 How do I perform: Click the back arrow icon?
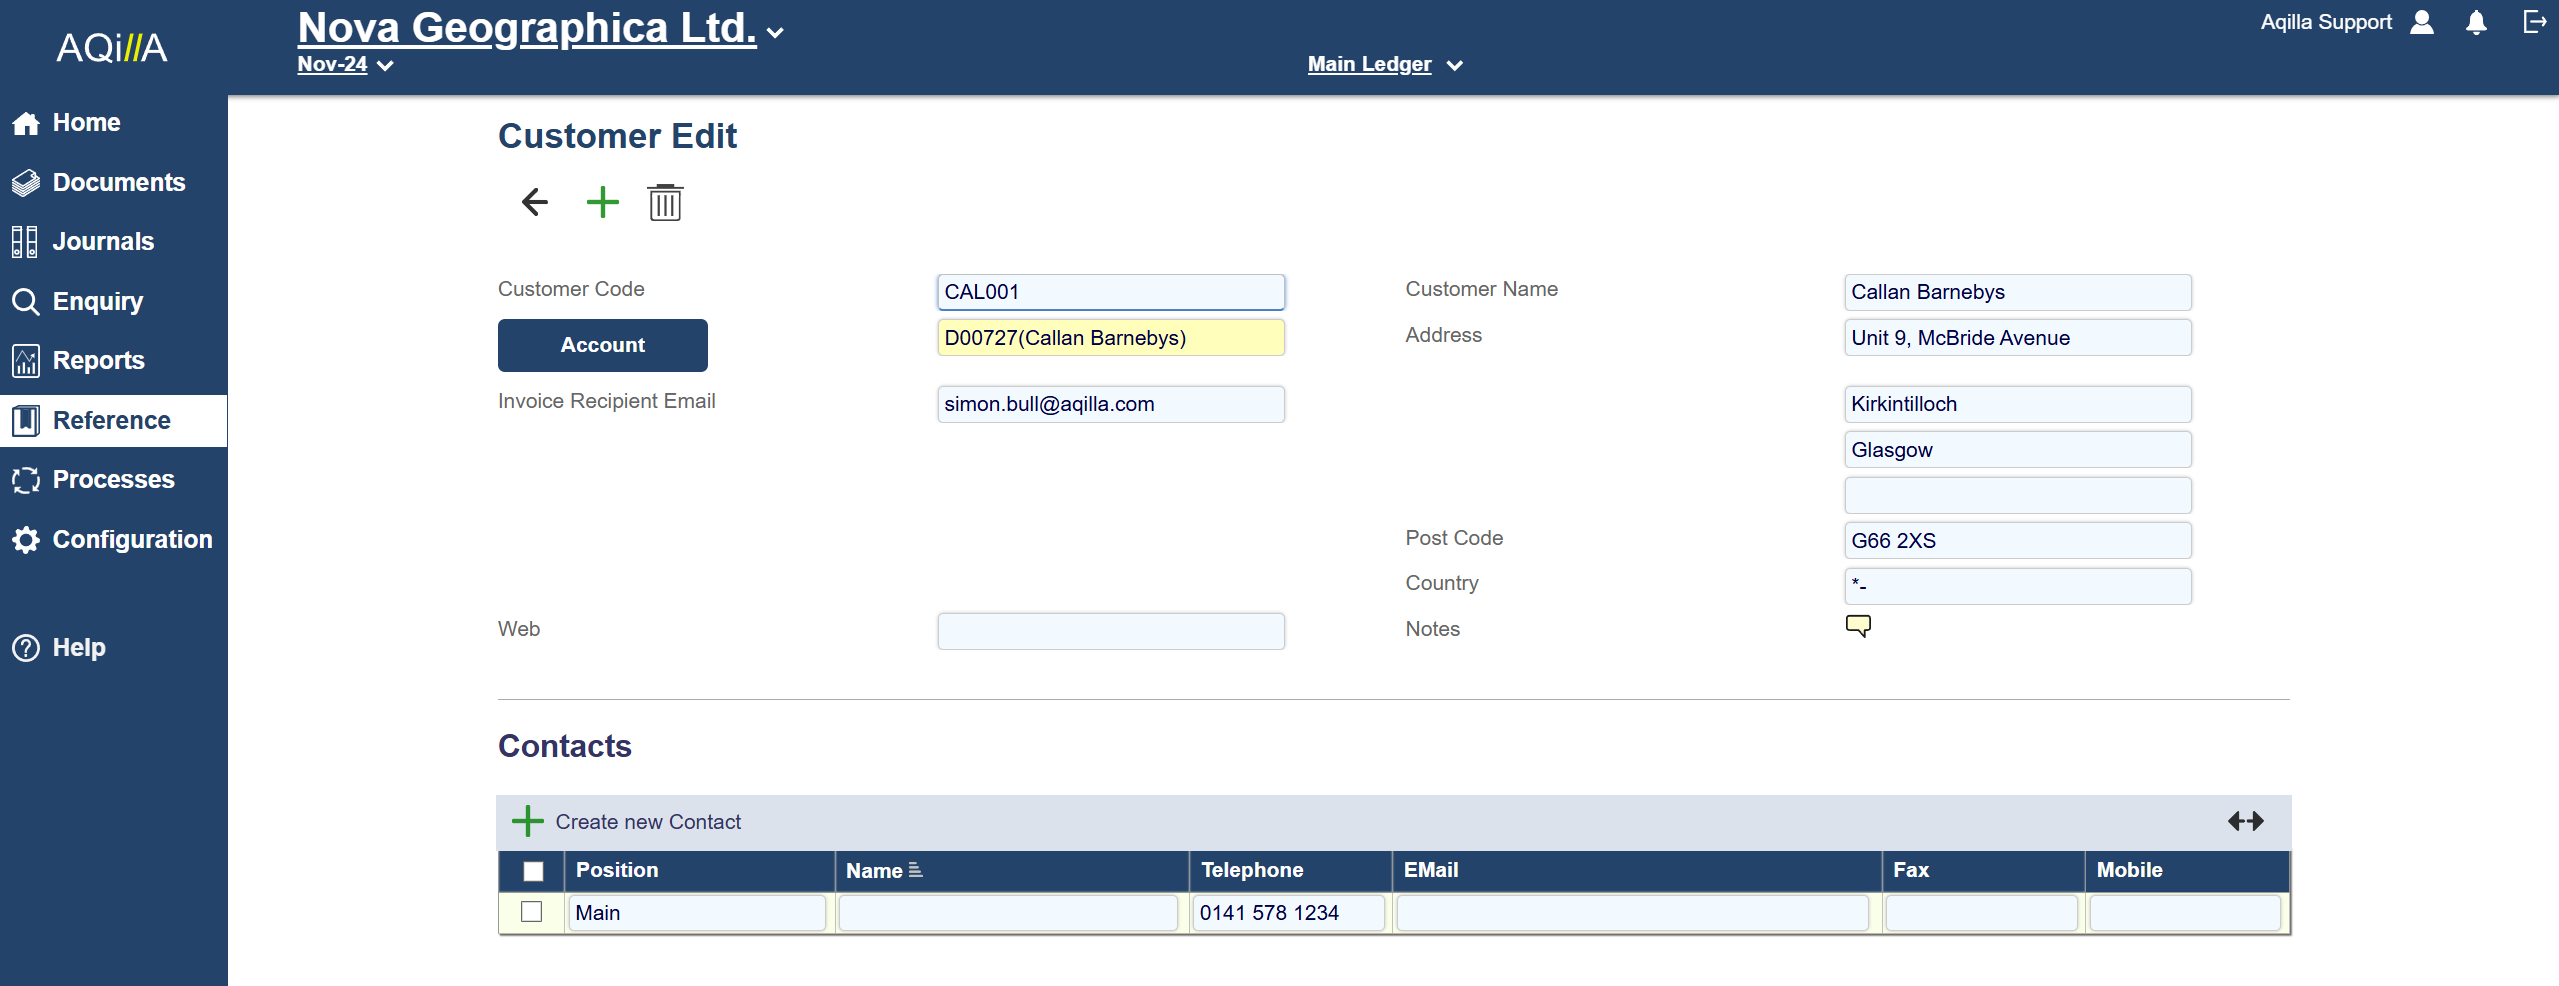(x=535, y=203)
